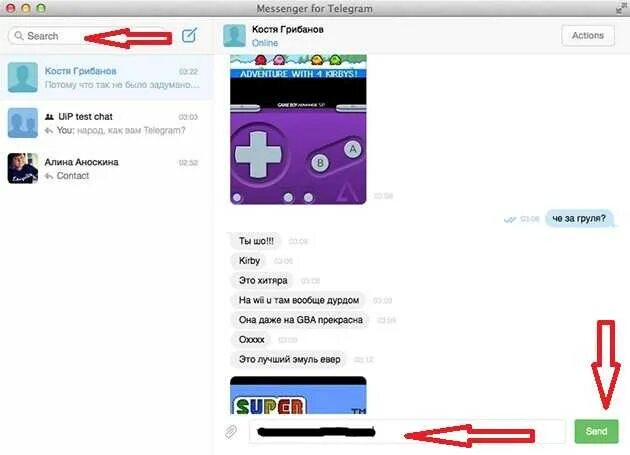Click the green Send button
Image resolution: width=630 pixels, height=455 pixels.
click(x=596, y=431)
